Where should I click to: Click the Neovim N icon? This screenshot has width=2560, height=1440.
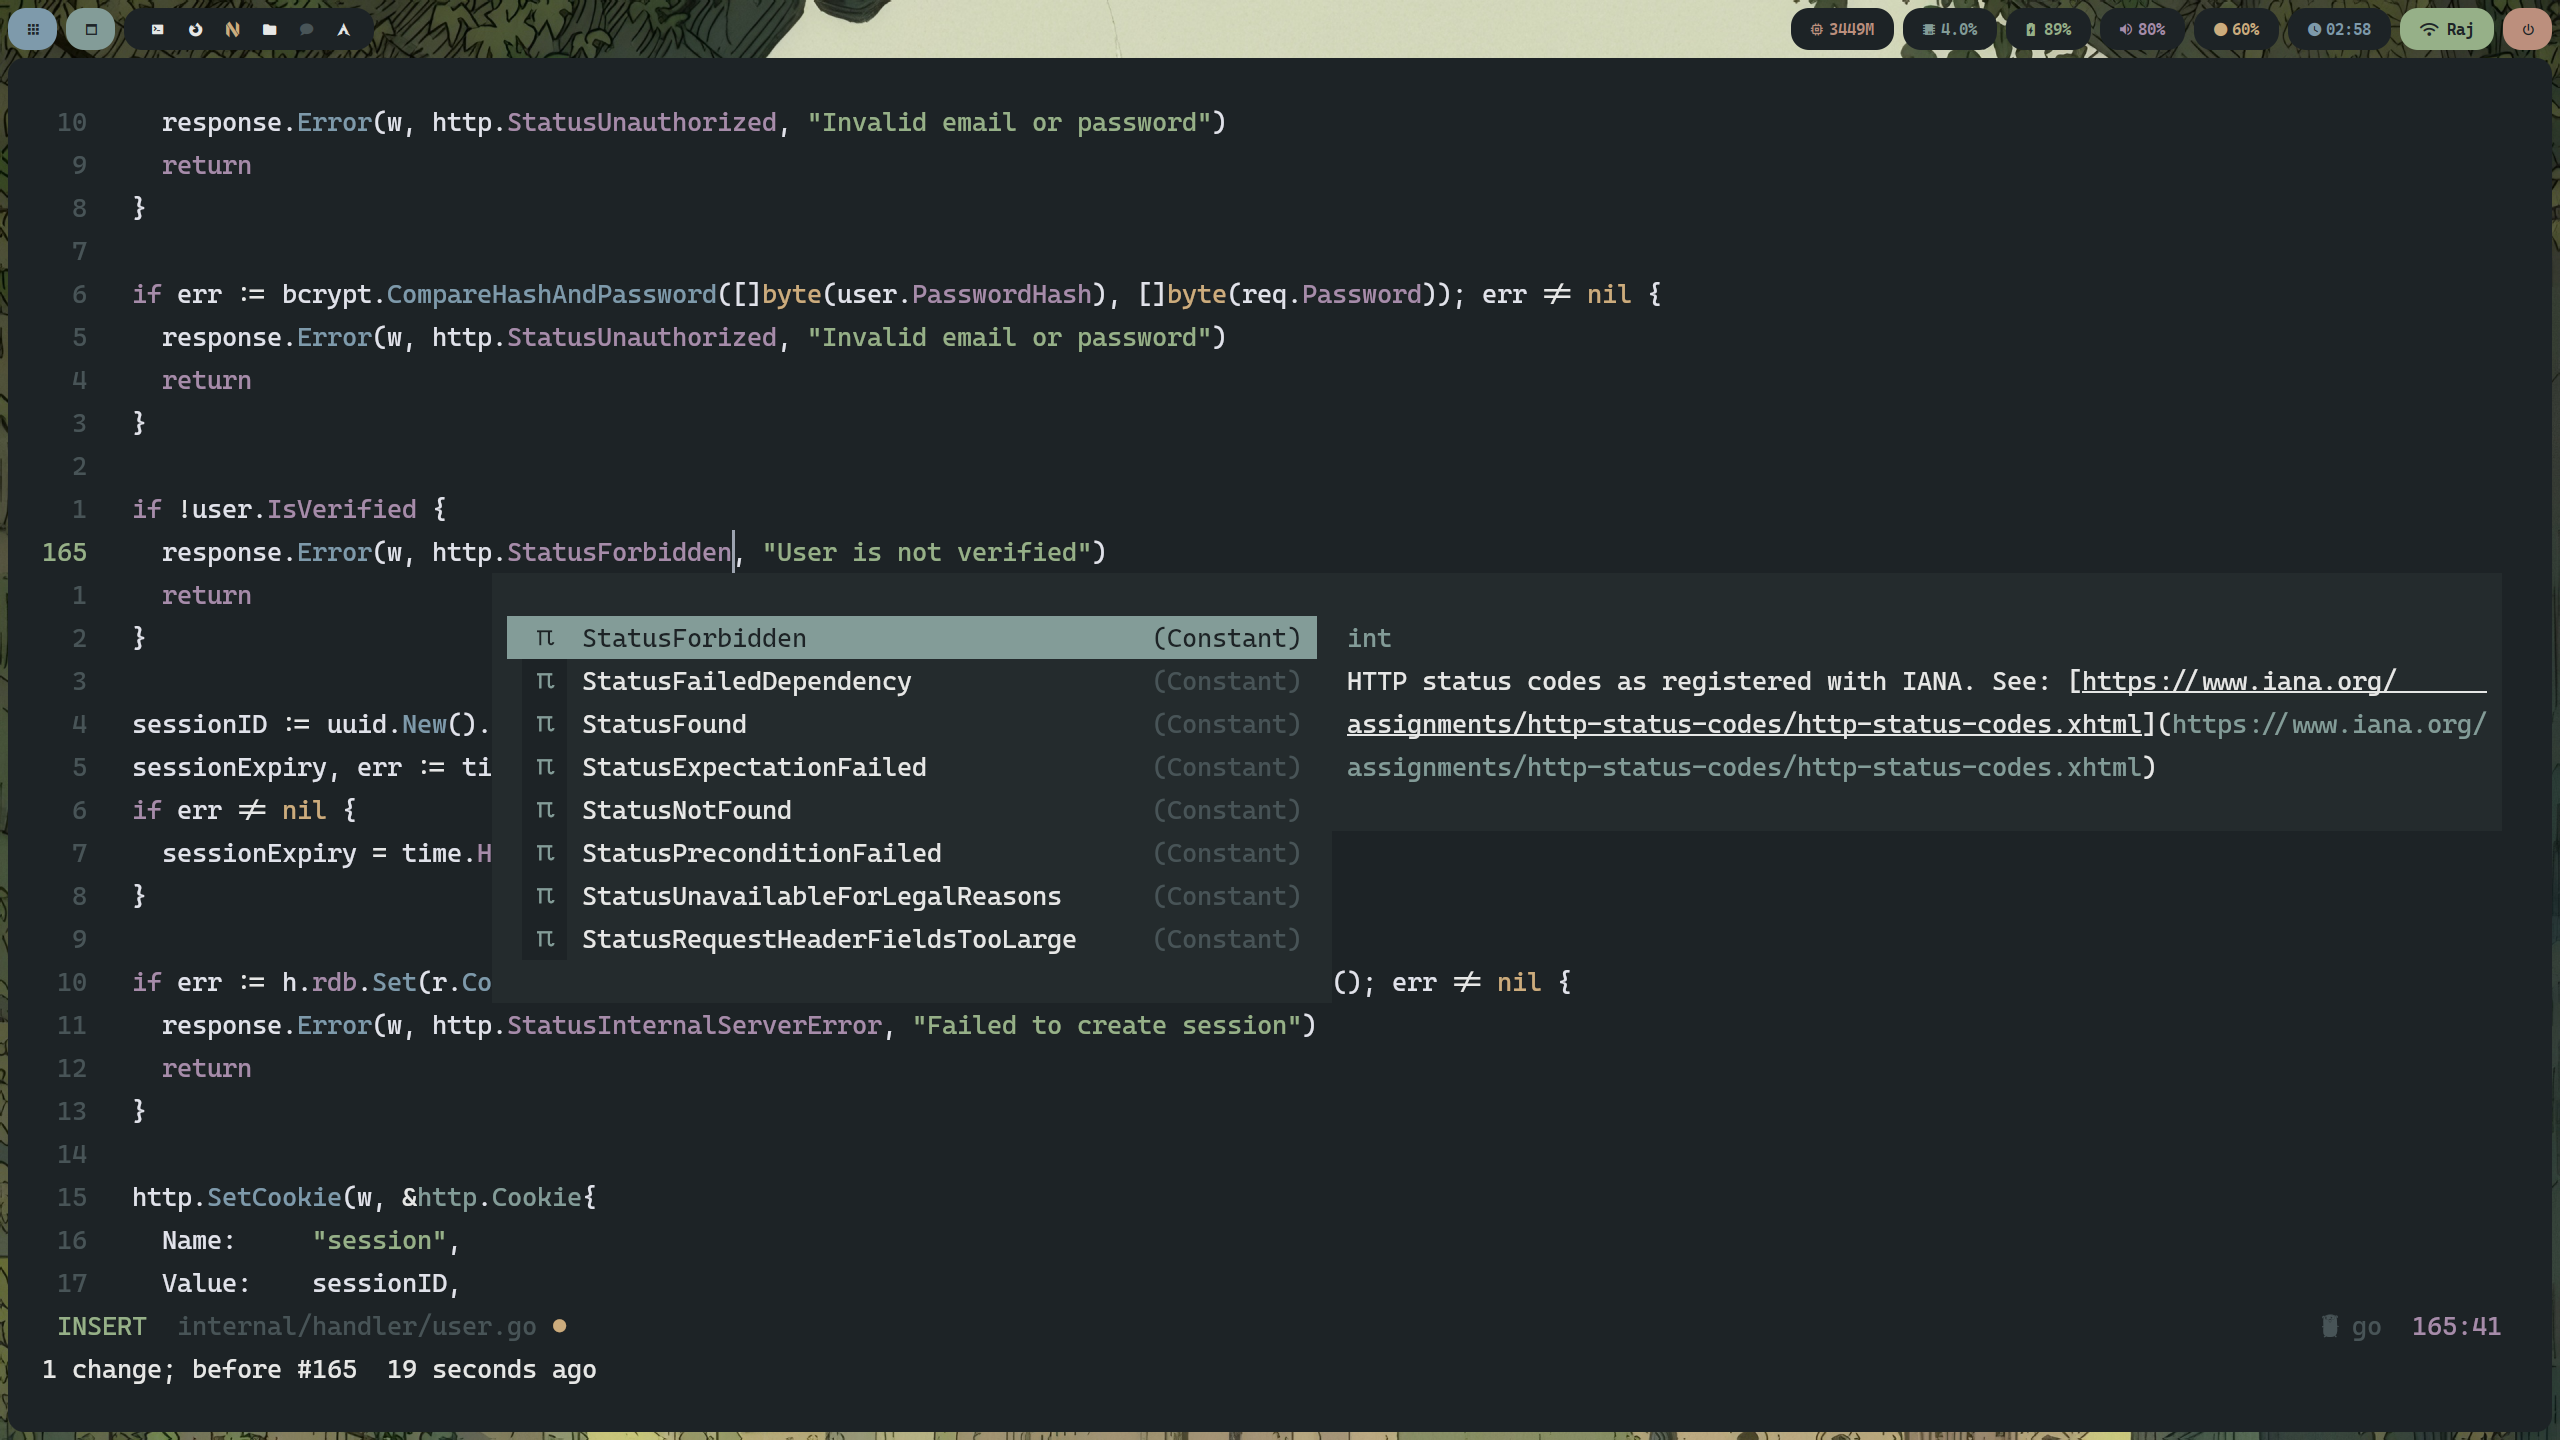pyautogui.click(x=233, y=30)
